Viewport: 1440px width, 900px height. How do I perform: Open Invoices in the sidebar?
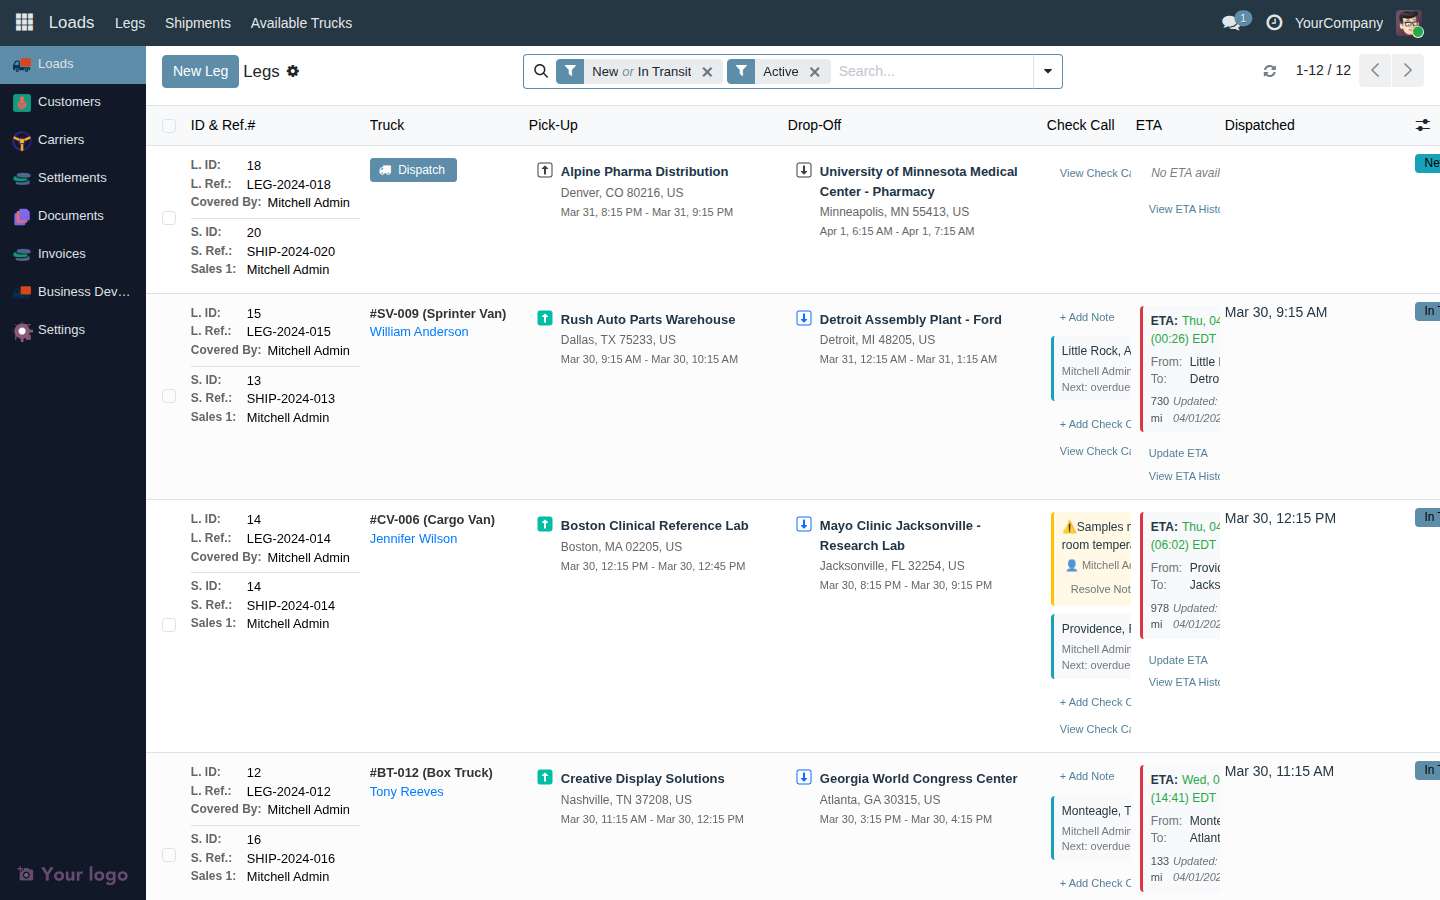pos(73,254)
